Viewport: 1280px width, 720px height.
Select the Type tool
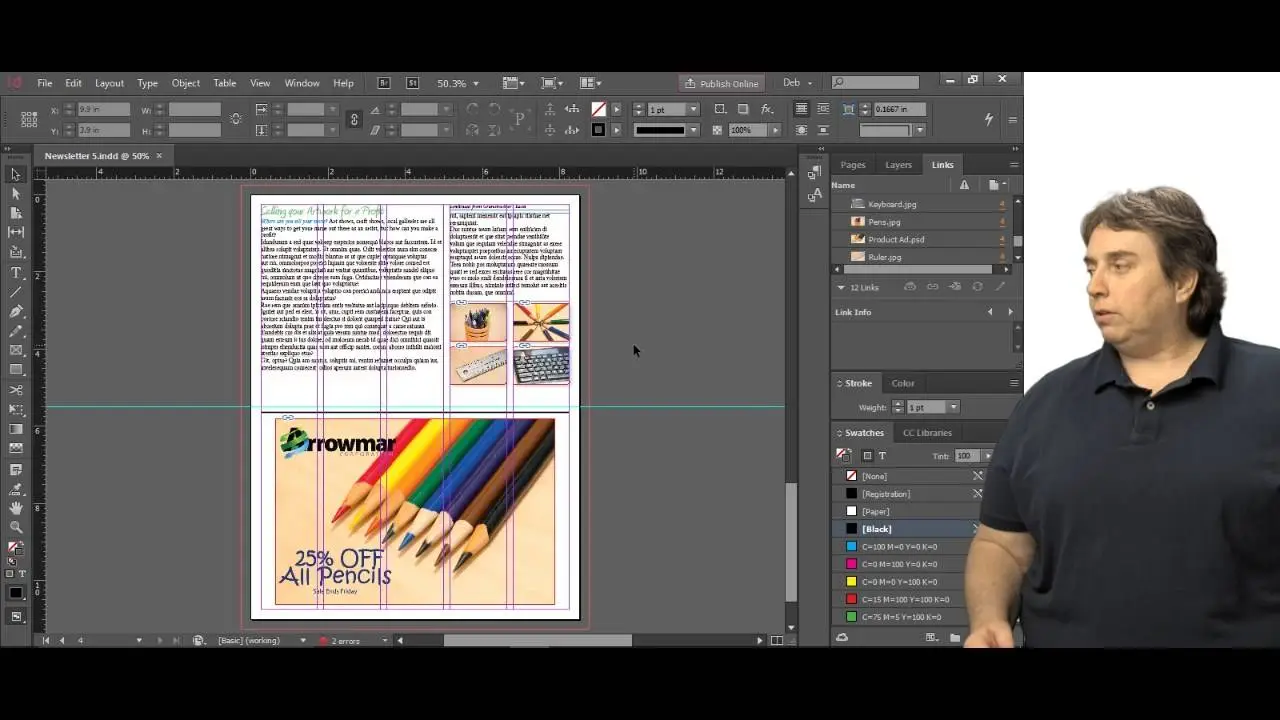(16, 273)
